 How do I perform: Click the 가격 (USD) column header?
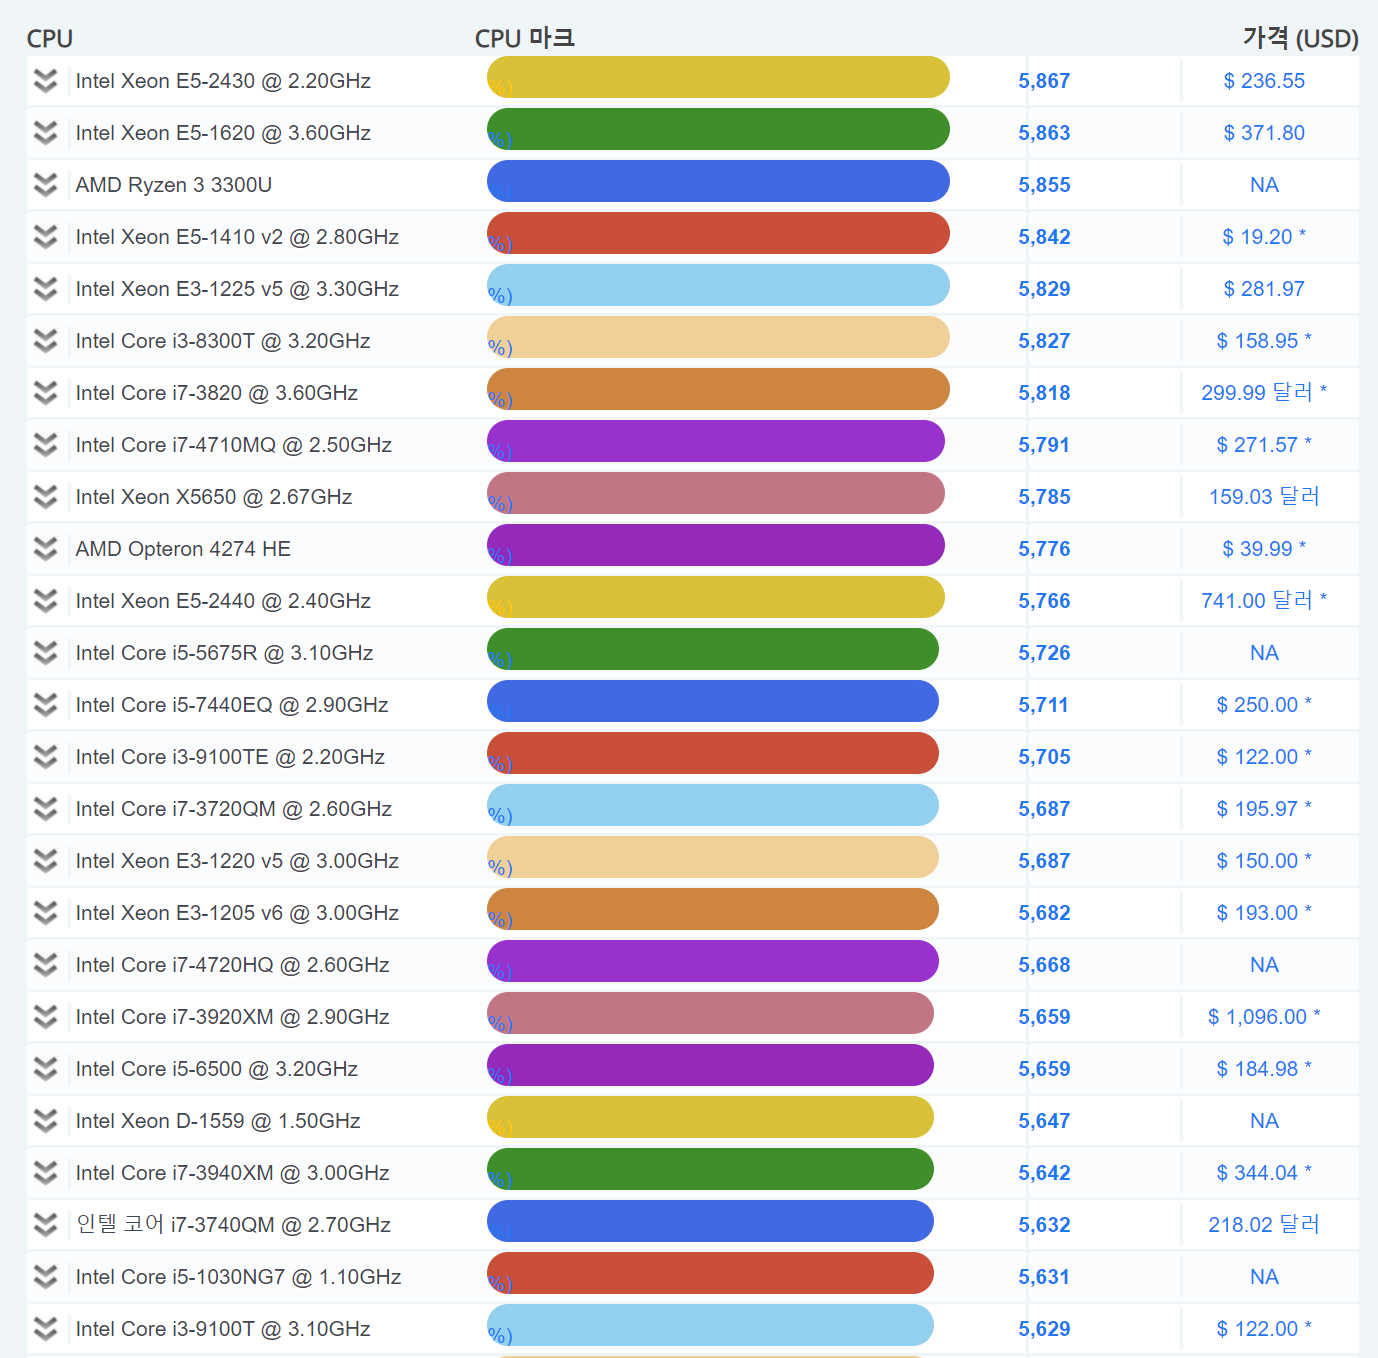coord(1299,38)
